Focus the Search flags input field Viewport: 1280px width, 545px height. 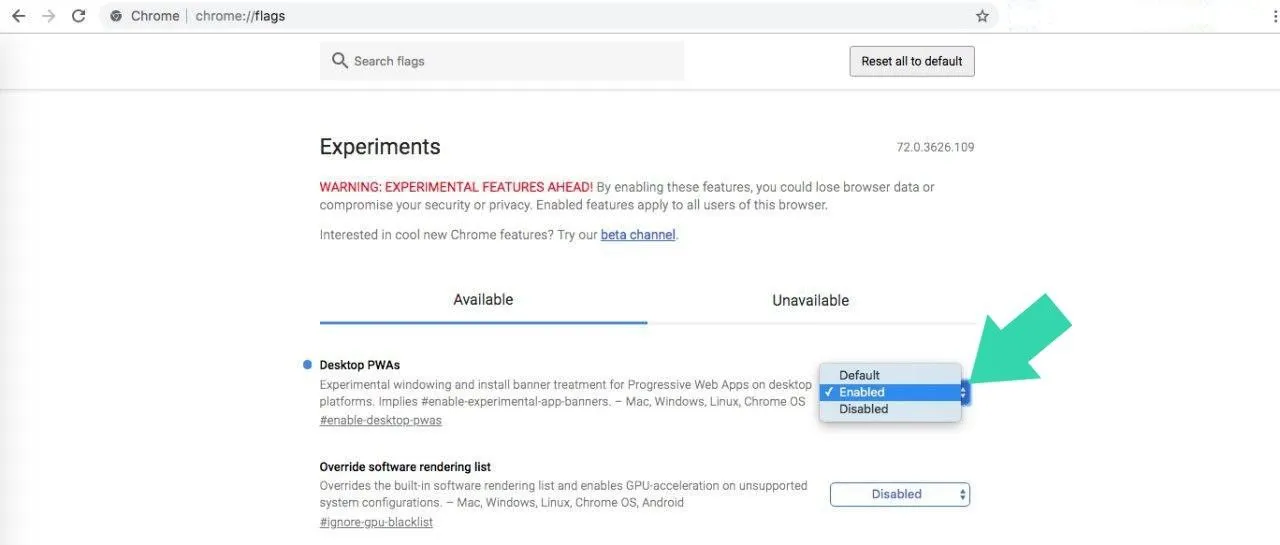click(502, 61)
